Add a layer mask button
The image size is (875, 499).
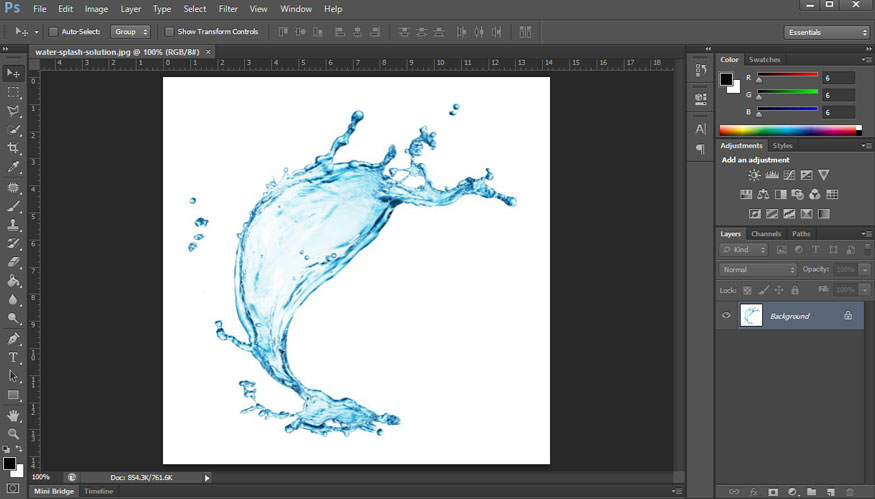click(772, 492)
